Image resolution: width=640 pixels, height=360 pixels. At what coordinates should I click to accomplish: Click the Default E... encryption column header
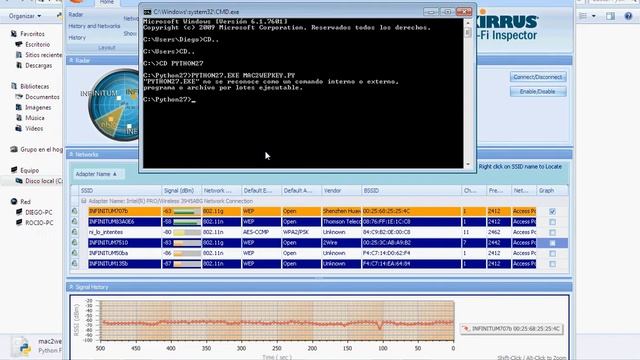261,191
